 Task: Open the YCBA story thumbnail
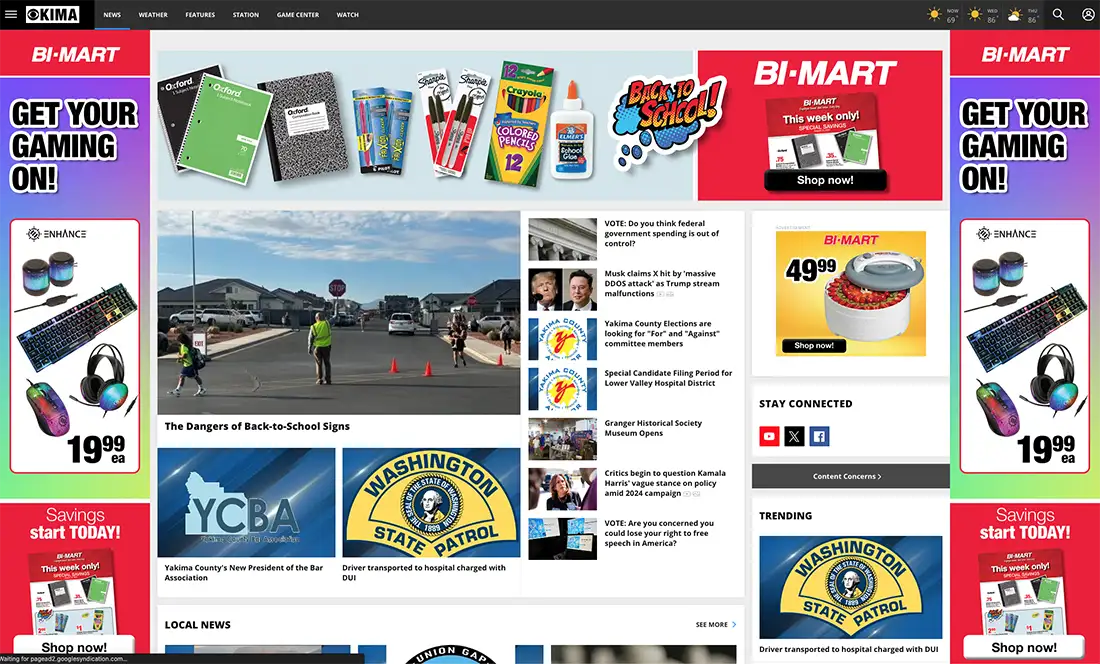coord(246,503)
